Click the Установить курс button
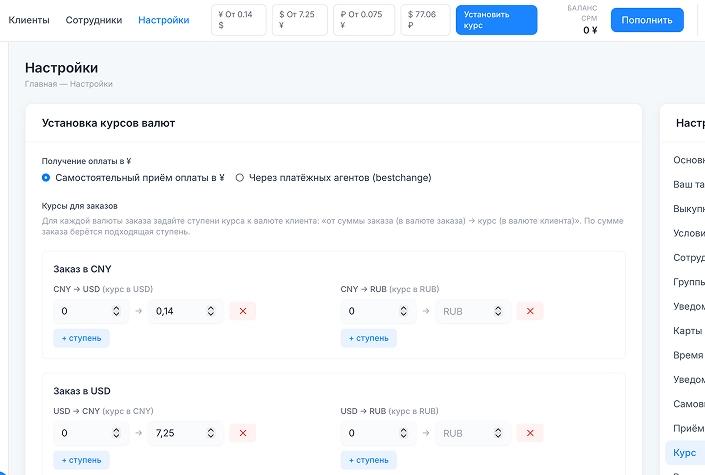This screenshot has width=705, height=475. point(496,20)
